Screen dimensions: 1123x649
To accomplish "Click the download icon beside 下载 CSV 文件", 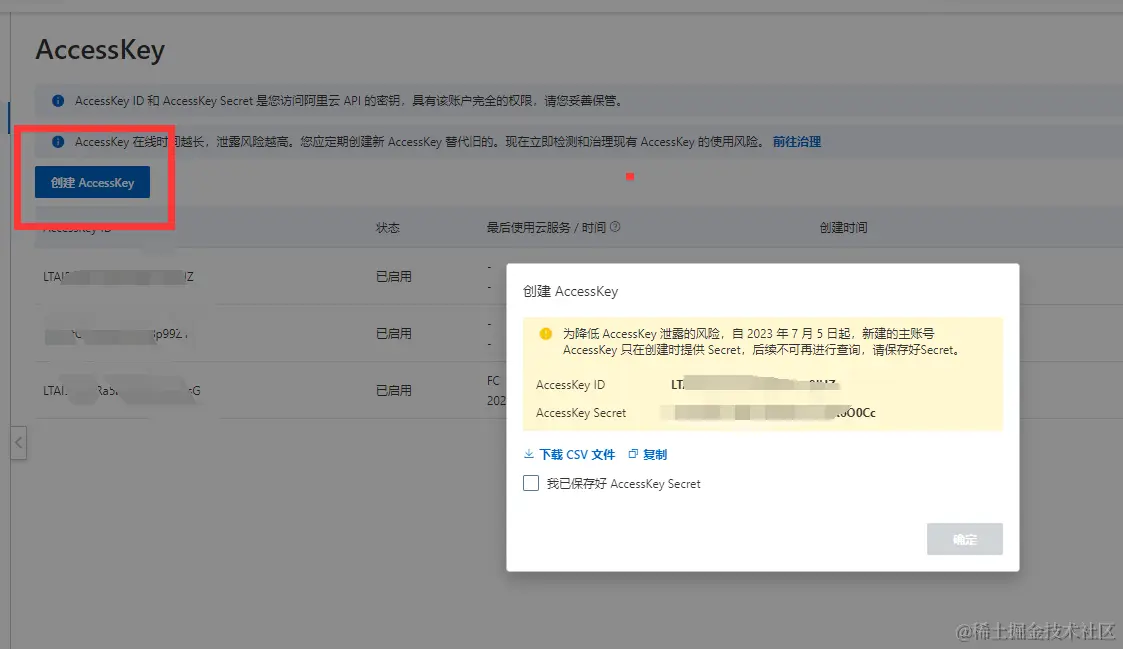I will 529,454.
